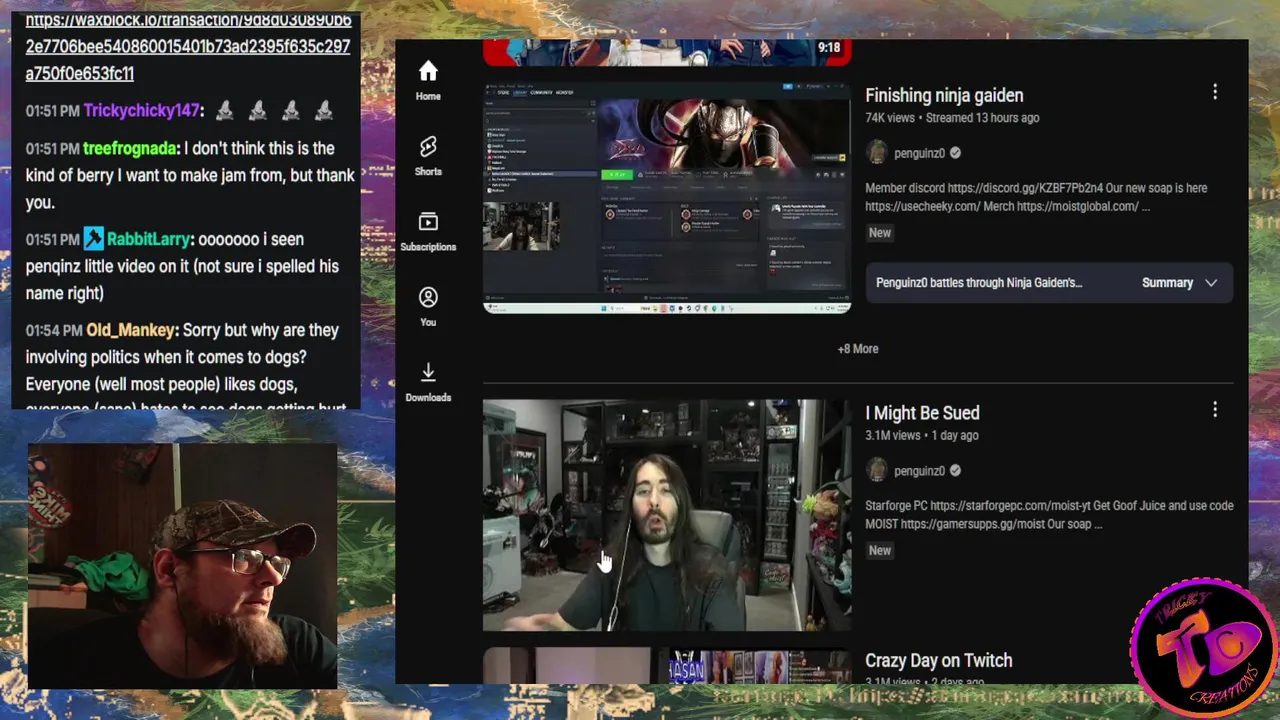The image size is (1280, 720).
Task: Click the 'Member discord' description under ninja gaiden
Action: (1036, 197)
